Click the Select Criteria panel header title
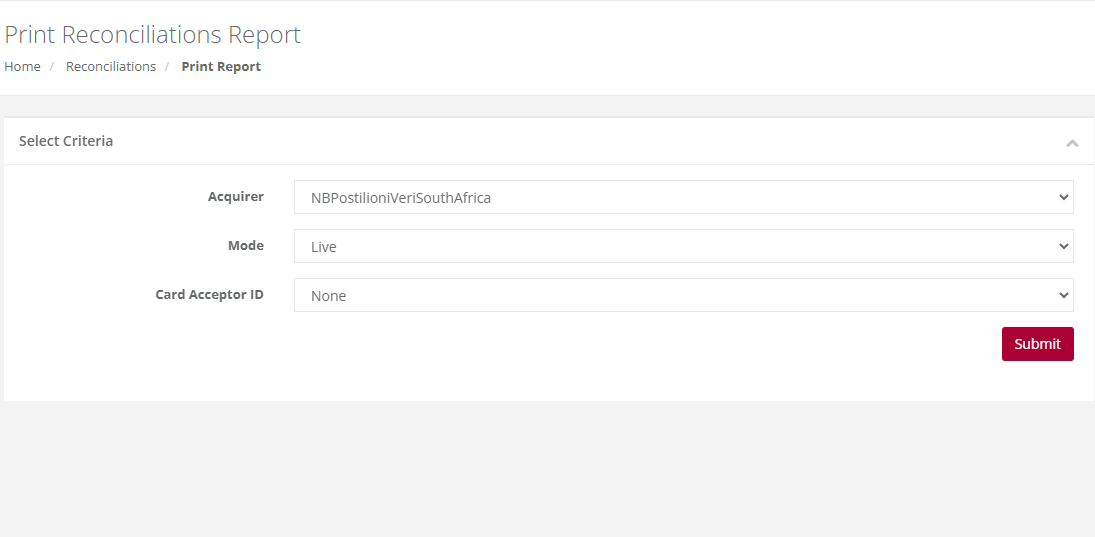The height and width of the screenshot is (537, 1095). pyautogui.click(x=66, y=141)
